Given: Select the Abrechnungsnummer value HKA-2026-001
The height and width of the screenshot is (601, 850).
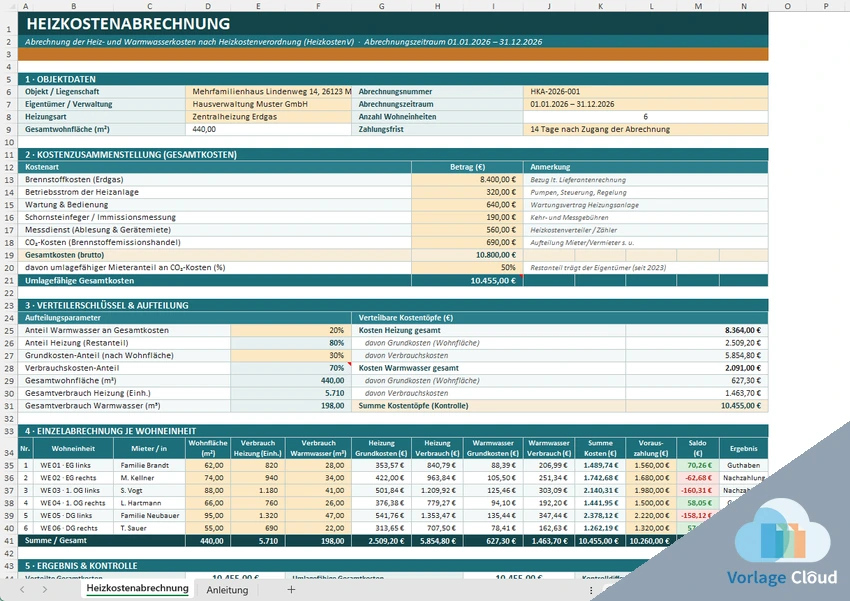Looking at the screenshot, I should (646, 92).
